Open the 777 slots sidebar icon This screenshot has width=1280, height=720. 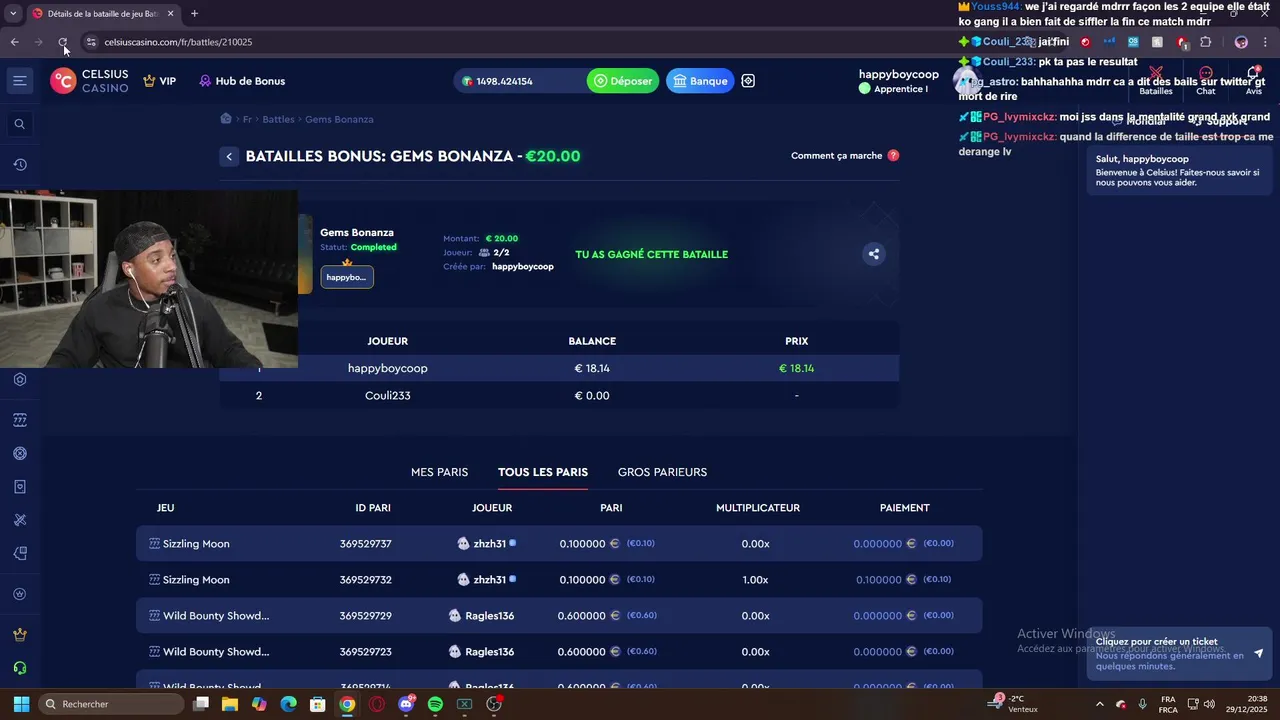19,420
